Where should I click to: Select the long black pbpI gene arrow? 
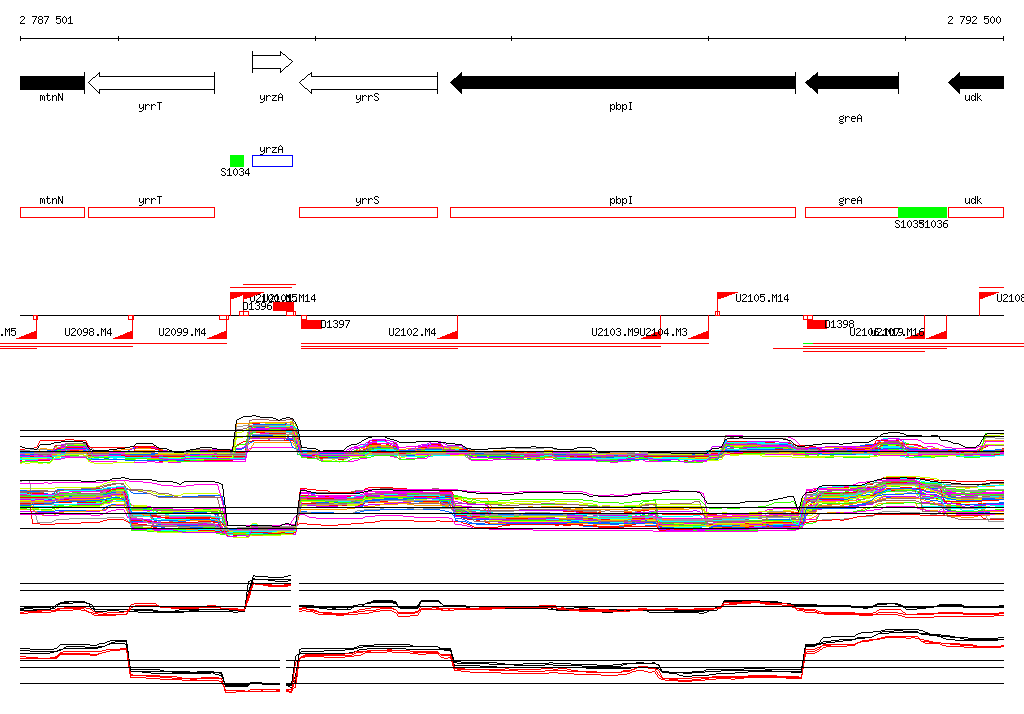point(623,83)
